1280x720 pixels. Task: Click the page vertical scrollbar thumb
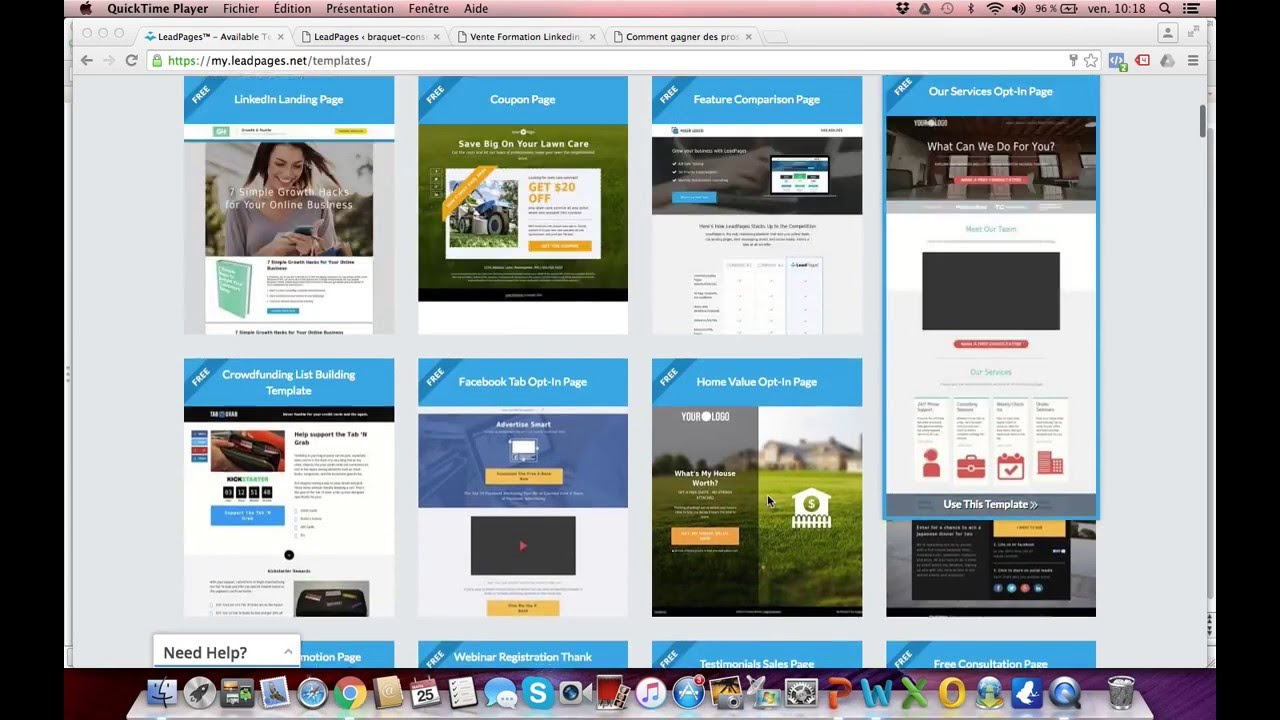click(x=1203, y=120)
